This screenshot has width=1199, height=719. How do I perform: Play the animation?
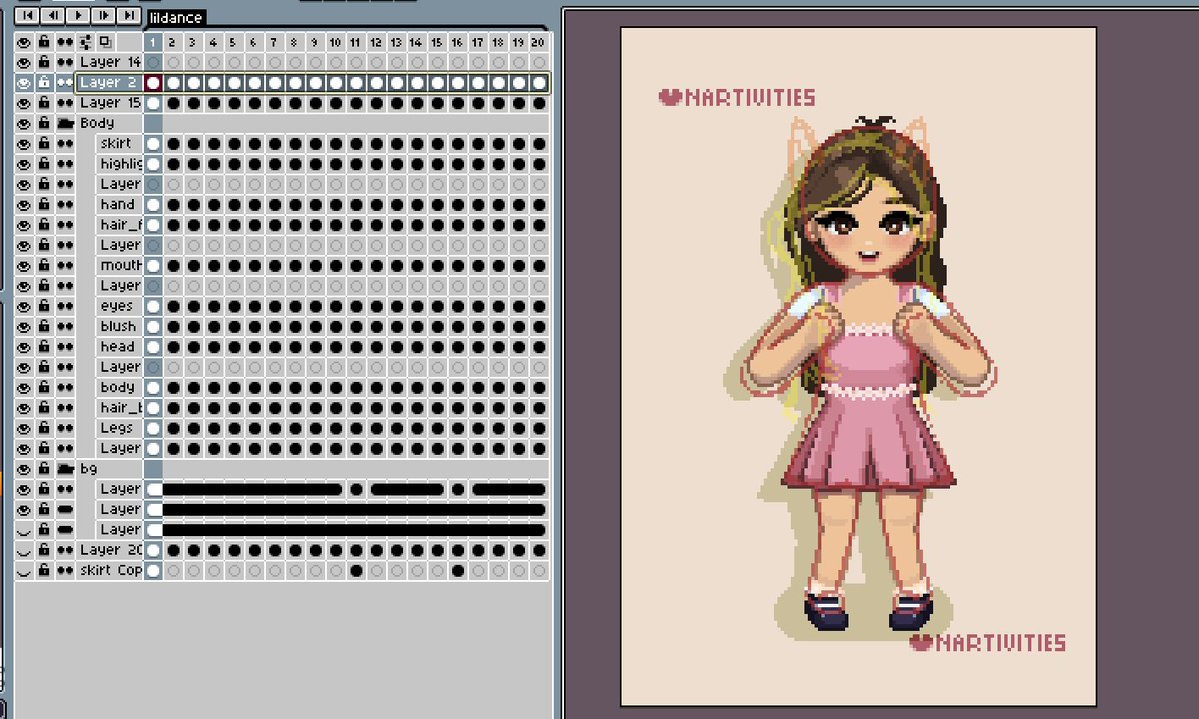click(x=78, y=15)
